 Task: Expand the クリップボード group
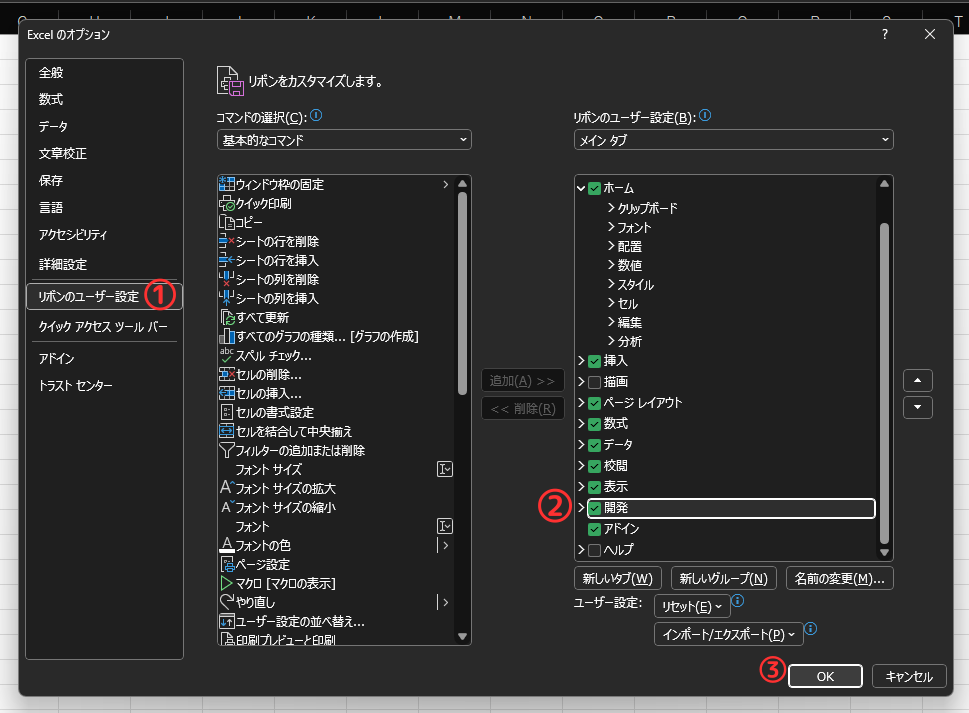(x=611, y=208)
